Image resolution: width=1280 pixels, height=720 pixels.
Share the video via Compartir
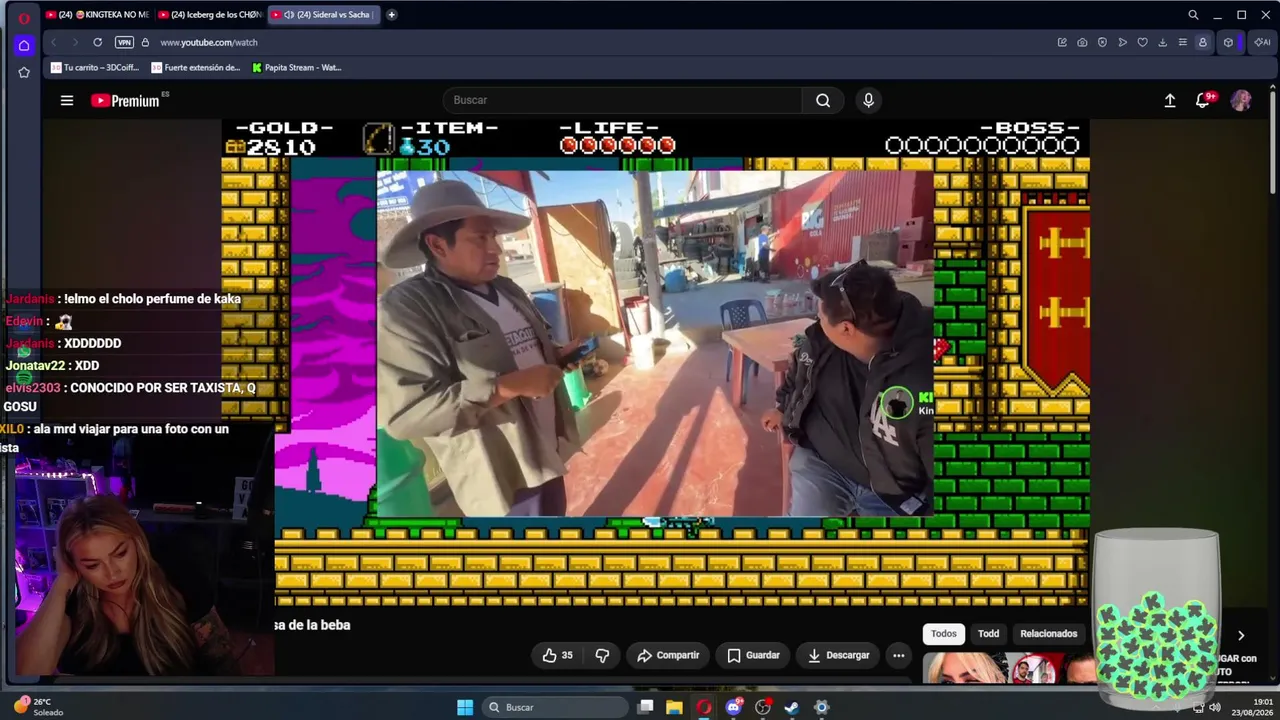click(668, 655)
